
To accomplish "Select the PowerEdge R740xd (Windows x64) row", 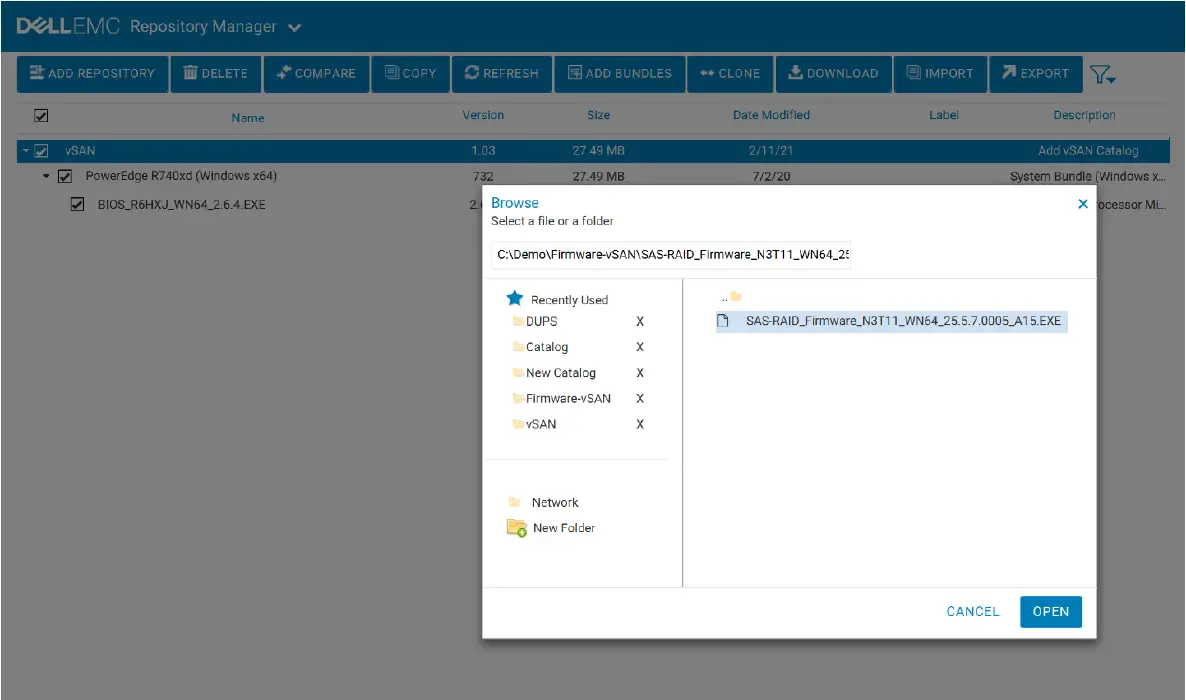I will point(181,176).
